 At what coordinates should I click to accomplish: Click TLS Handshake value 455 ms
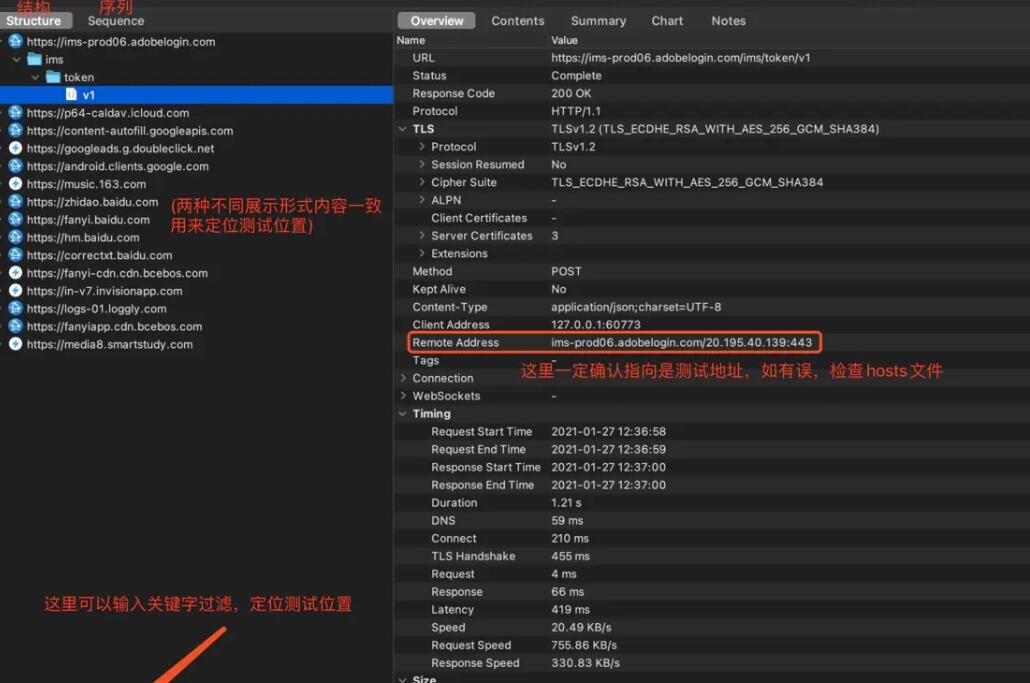click(x=570, y=556)
